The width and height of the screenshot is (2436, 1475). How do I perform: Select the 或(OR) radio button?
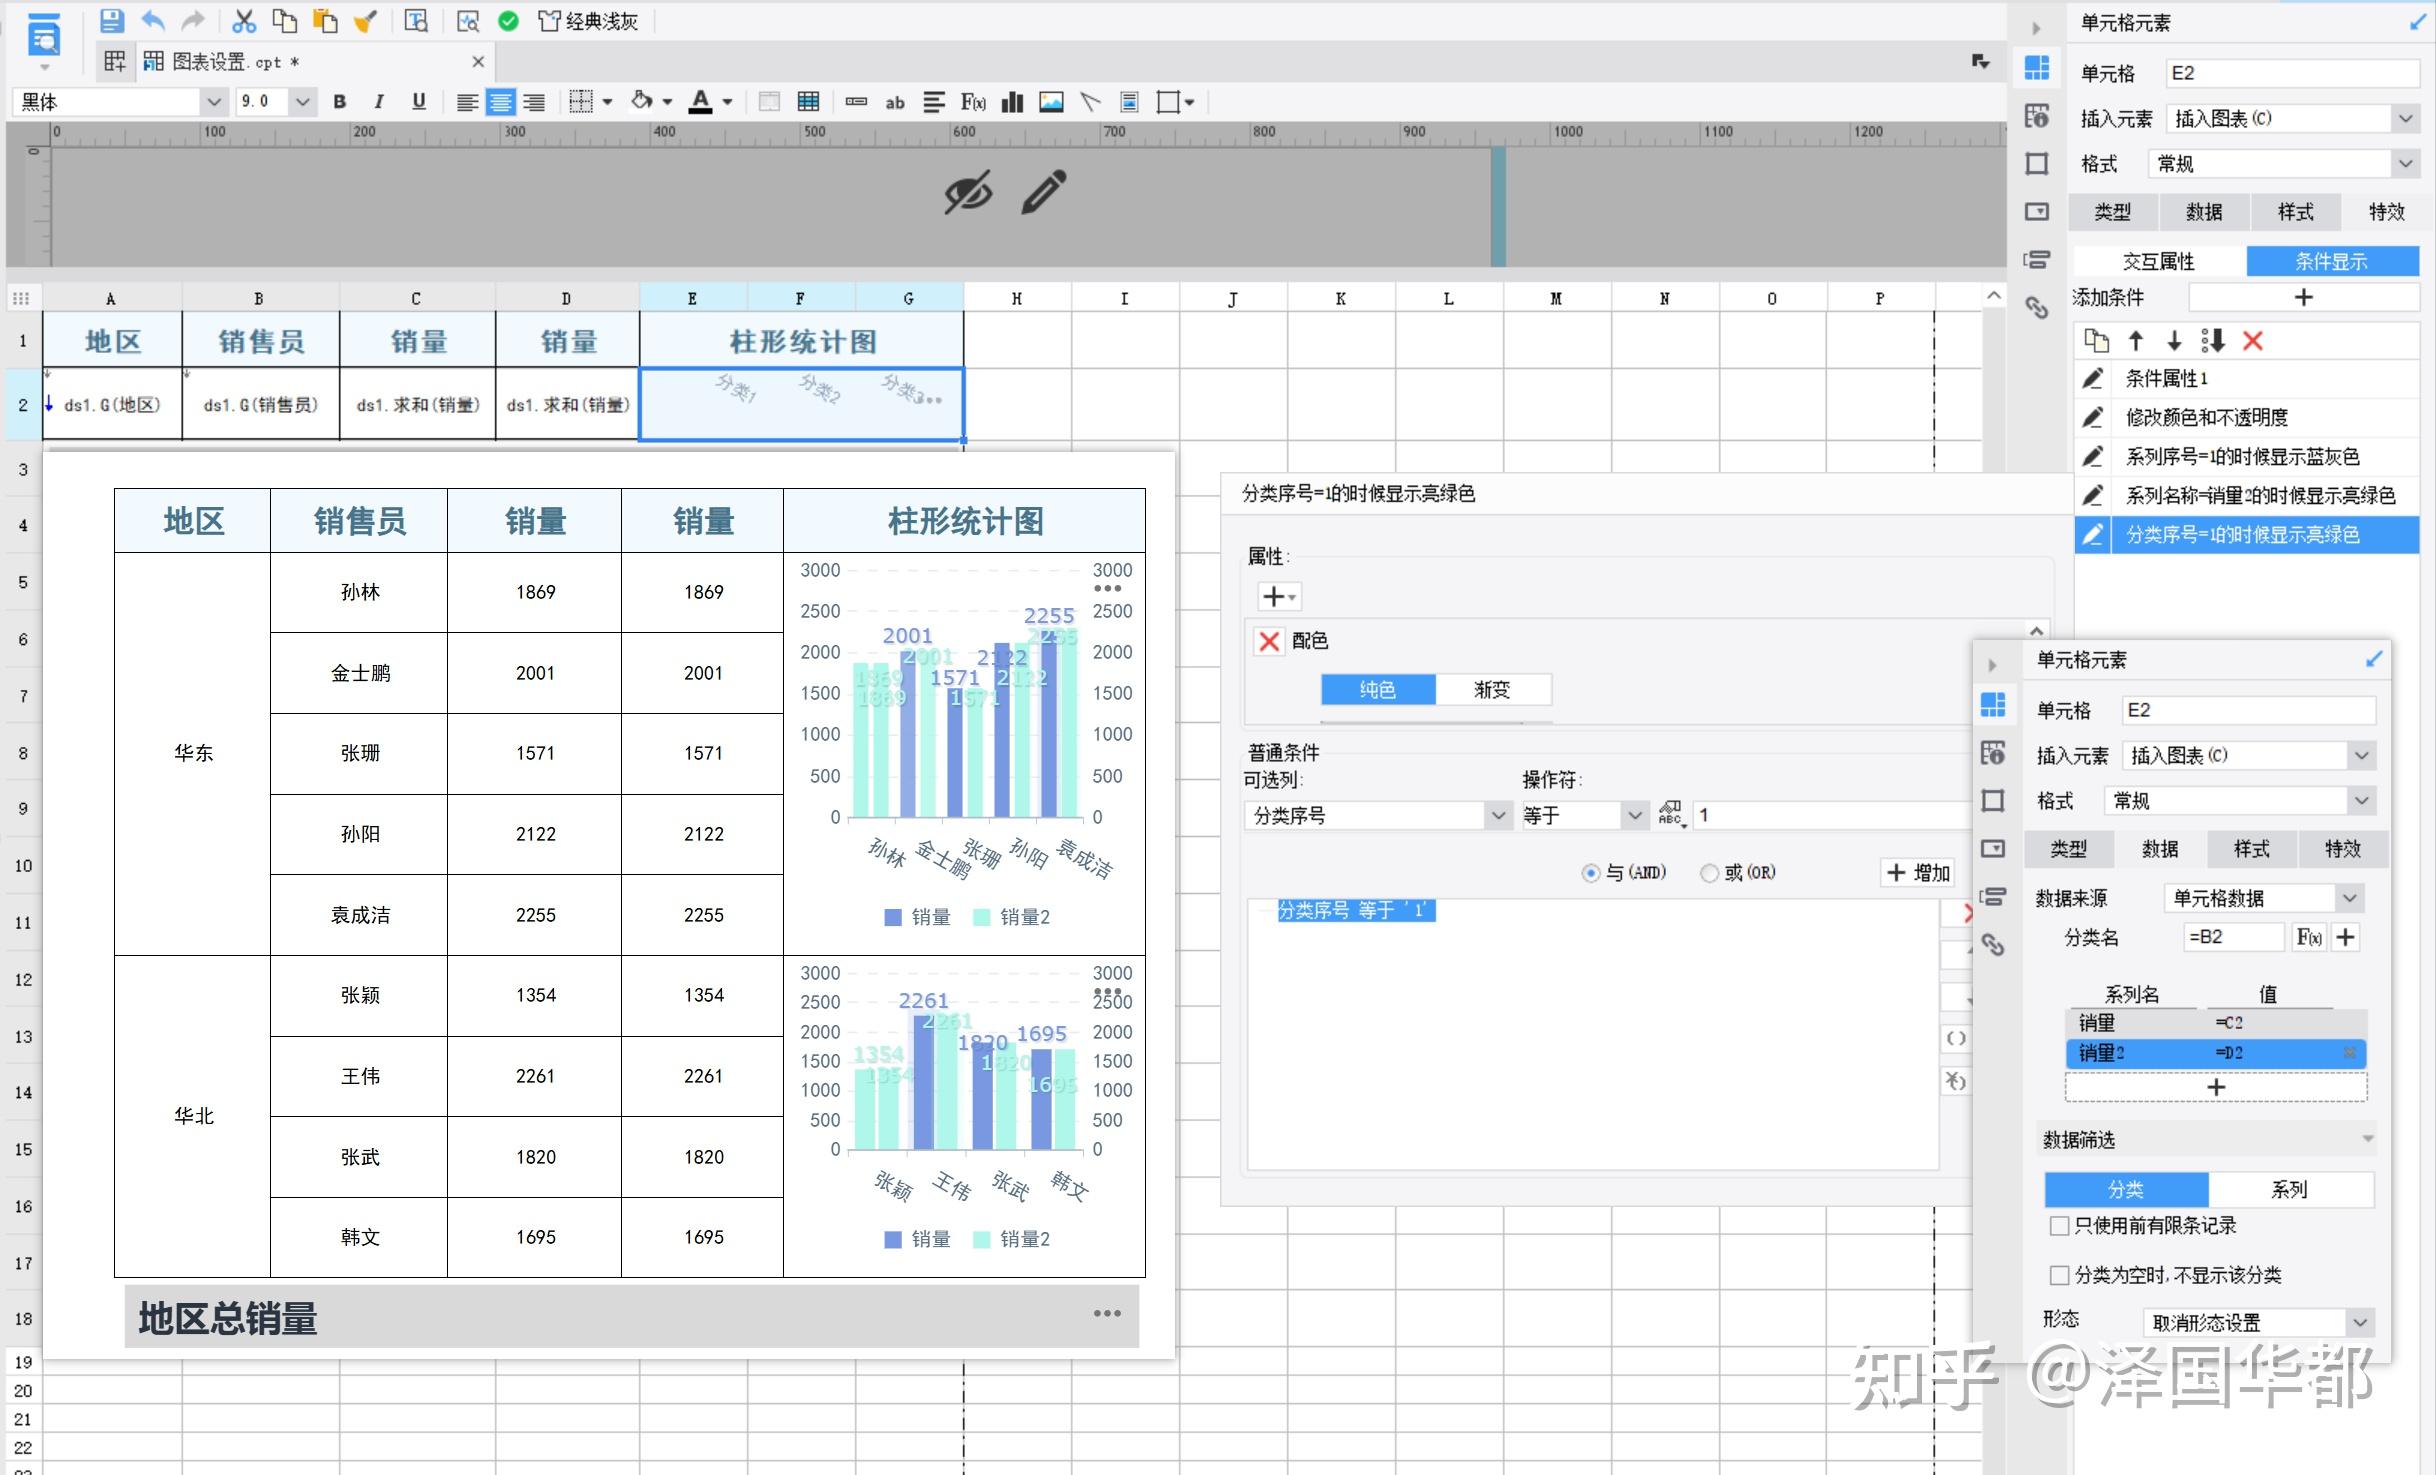tap(1710, 872)
